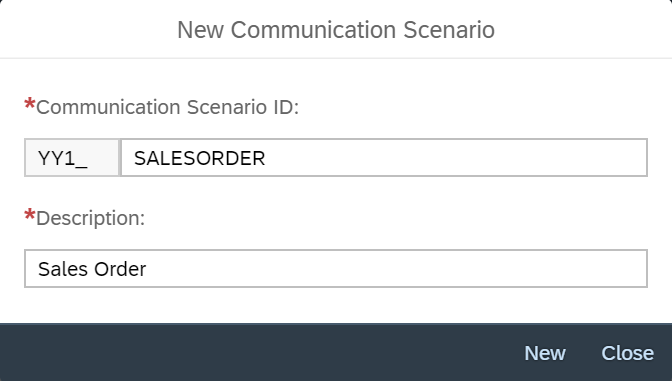Click the Communication Scenario ID label
The width and height of the screenshot is (672, 381).
click(167, 107)
